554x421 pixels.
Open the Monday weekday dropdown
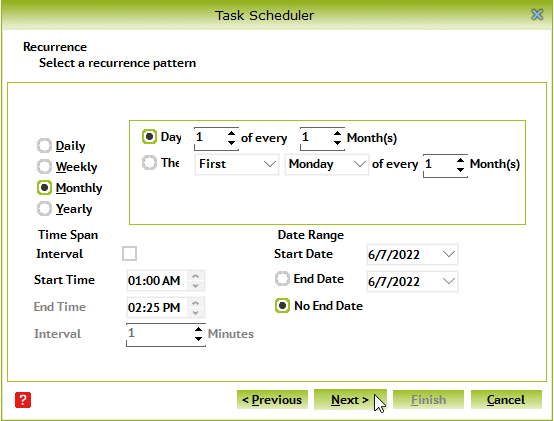tap(327, 164)
